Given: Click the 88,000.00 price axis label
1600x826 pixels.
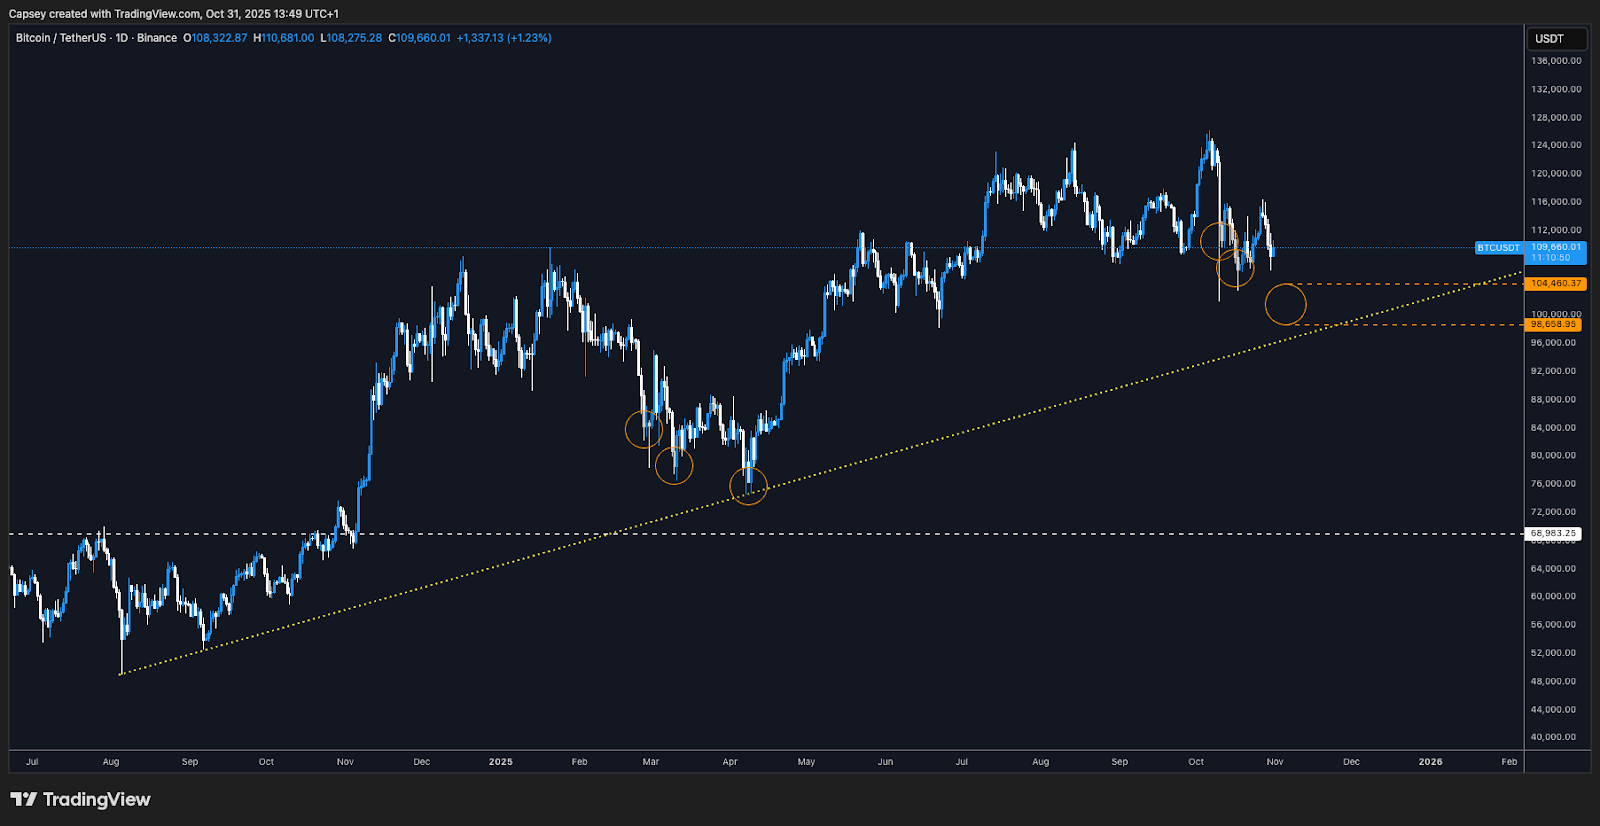Looking at the screenshot, I should click(x=1553, y=399).
